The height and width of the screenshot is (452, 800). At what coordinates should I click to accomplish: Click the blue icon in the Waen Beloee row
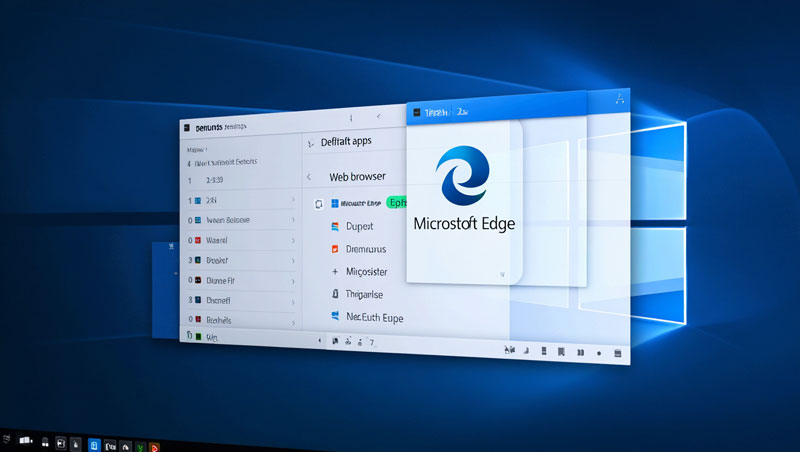[x=198, y=220]
